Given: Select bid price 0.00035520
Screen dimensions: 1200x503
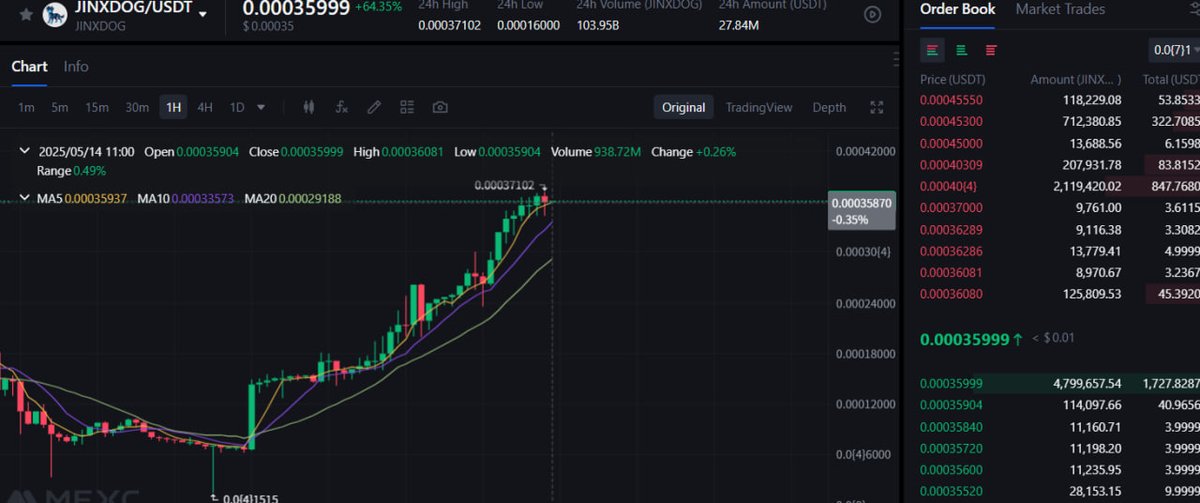Looking at the screenshot, I should (951, 491).
